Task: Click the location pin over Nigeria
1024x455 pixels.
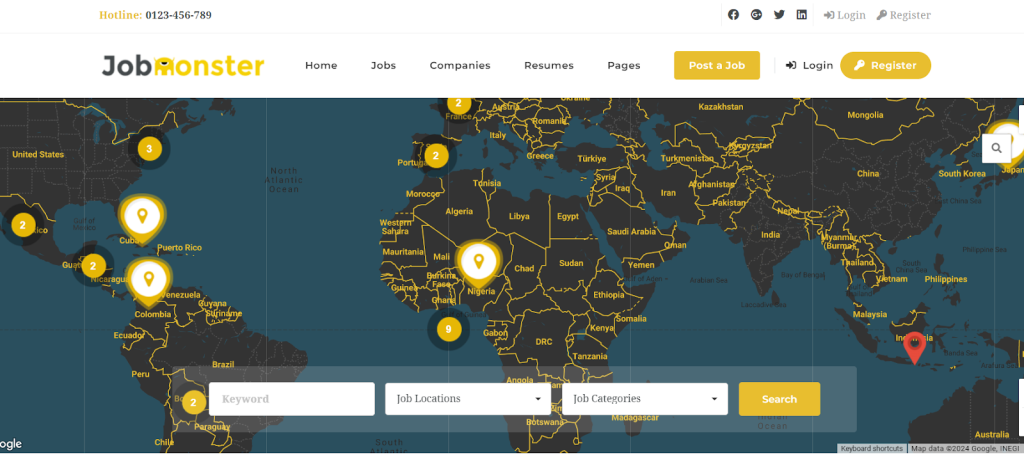Action: (479, 264)
